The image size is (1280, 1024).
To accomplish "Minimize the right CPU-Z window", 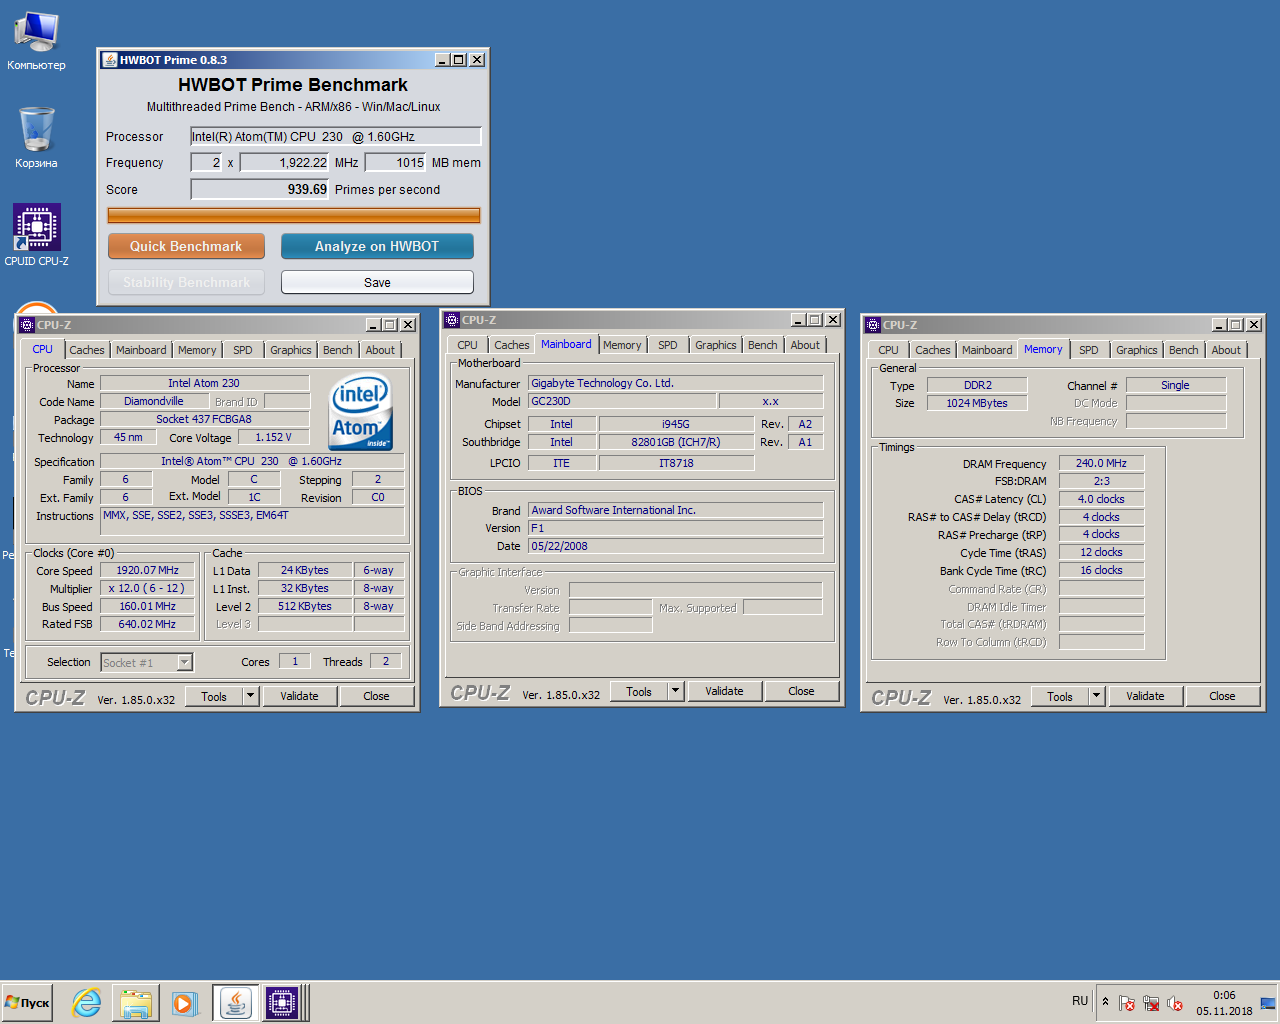I will (1219, 325).
